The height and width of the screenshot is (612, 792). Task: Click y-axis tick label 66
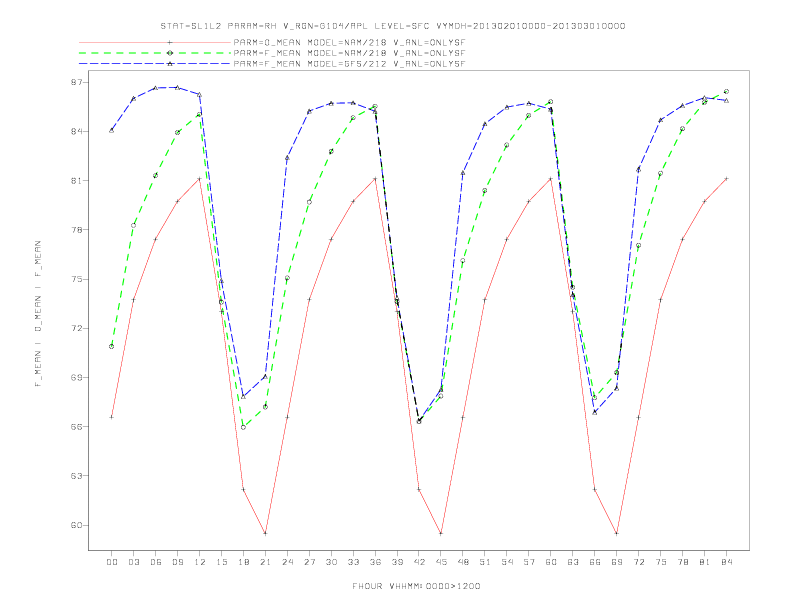77,427
